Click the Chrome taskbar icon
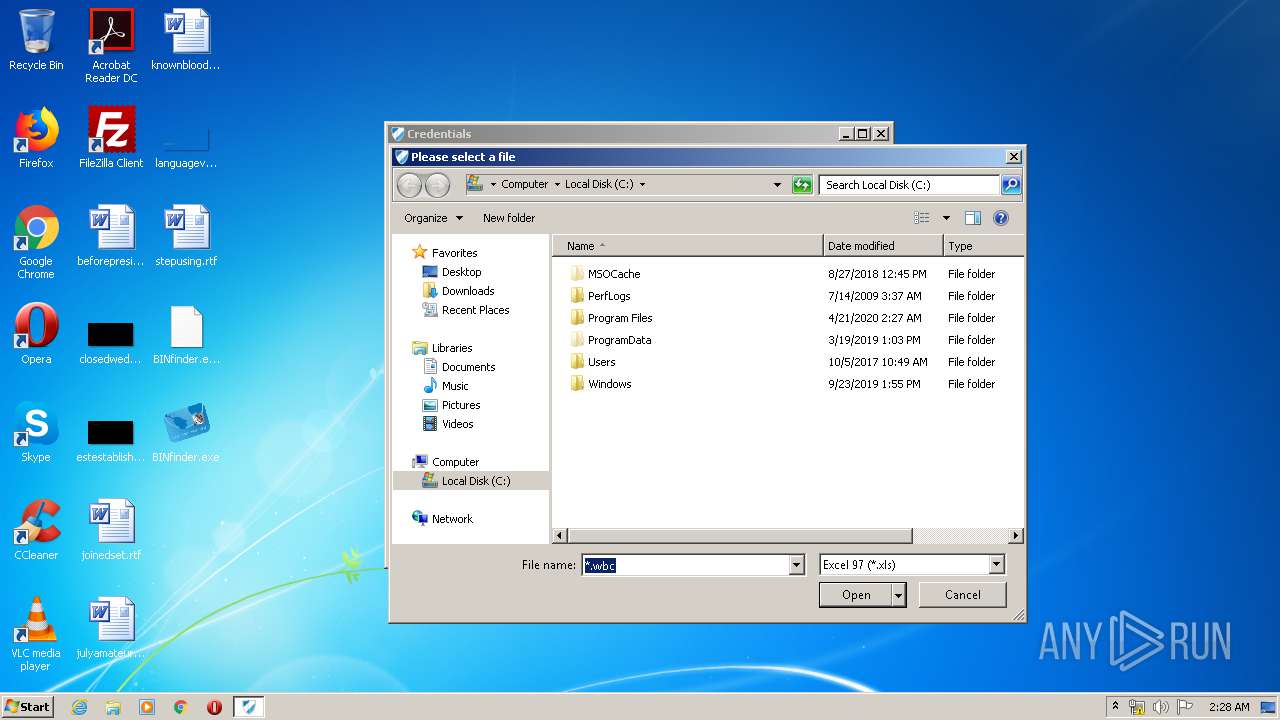1280x720 pixels. [181, 707]
